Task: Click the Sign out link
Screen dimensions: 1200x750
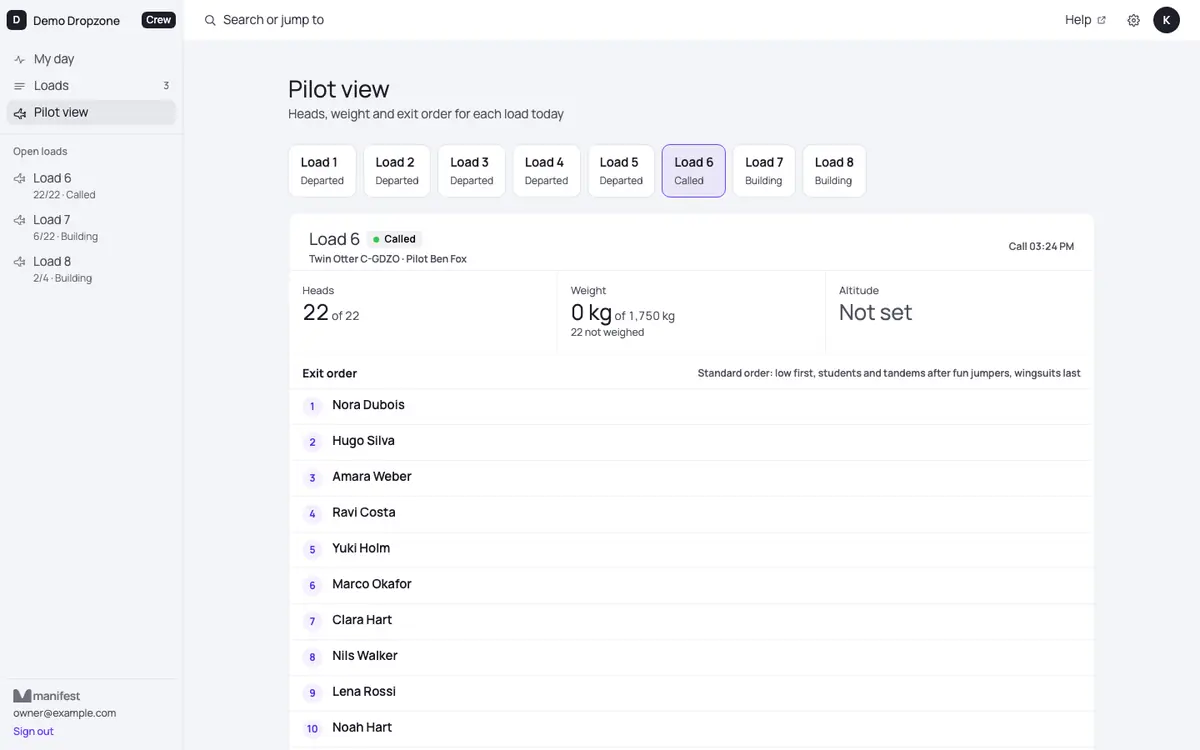Action: click(x=33, y=732)
